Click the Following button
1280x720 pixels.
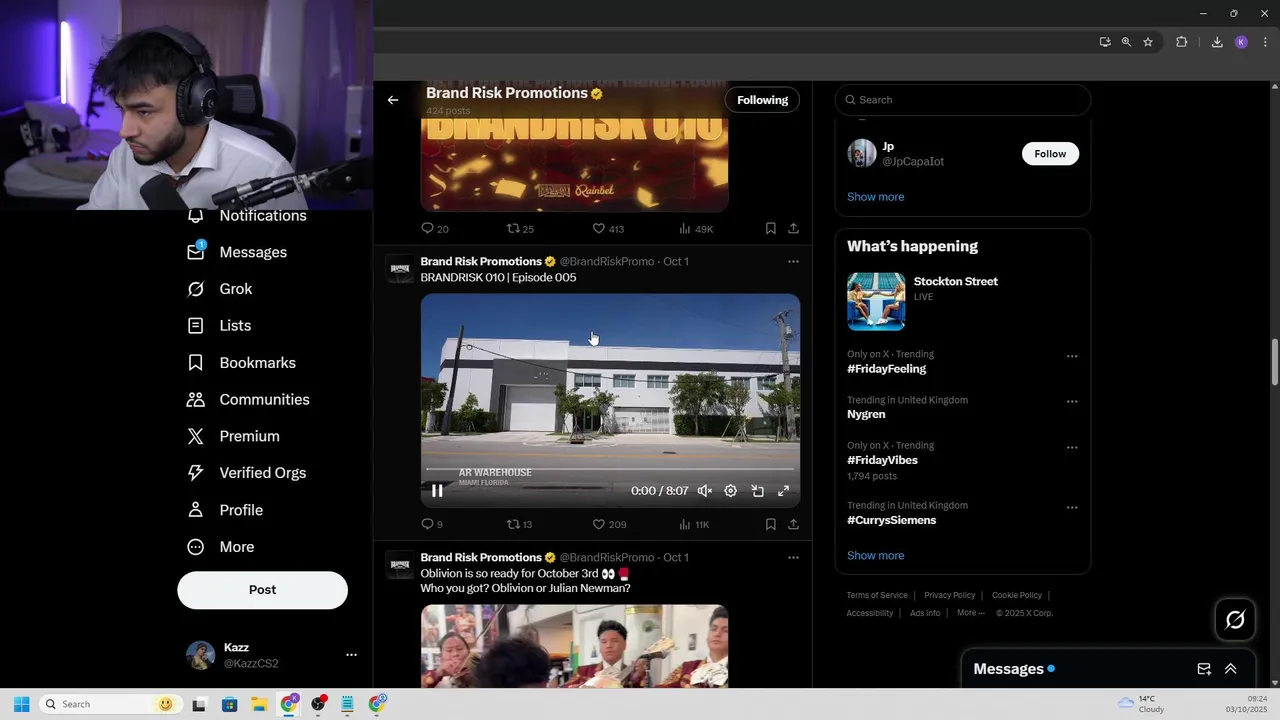(762, 100)
